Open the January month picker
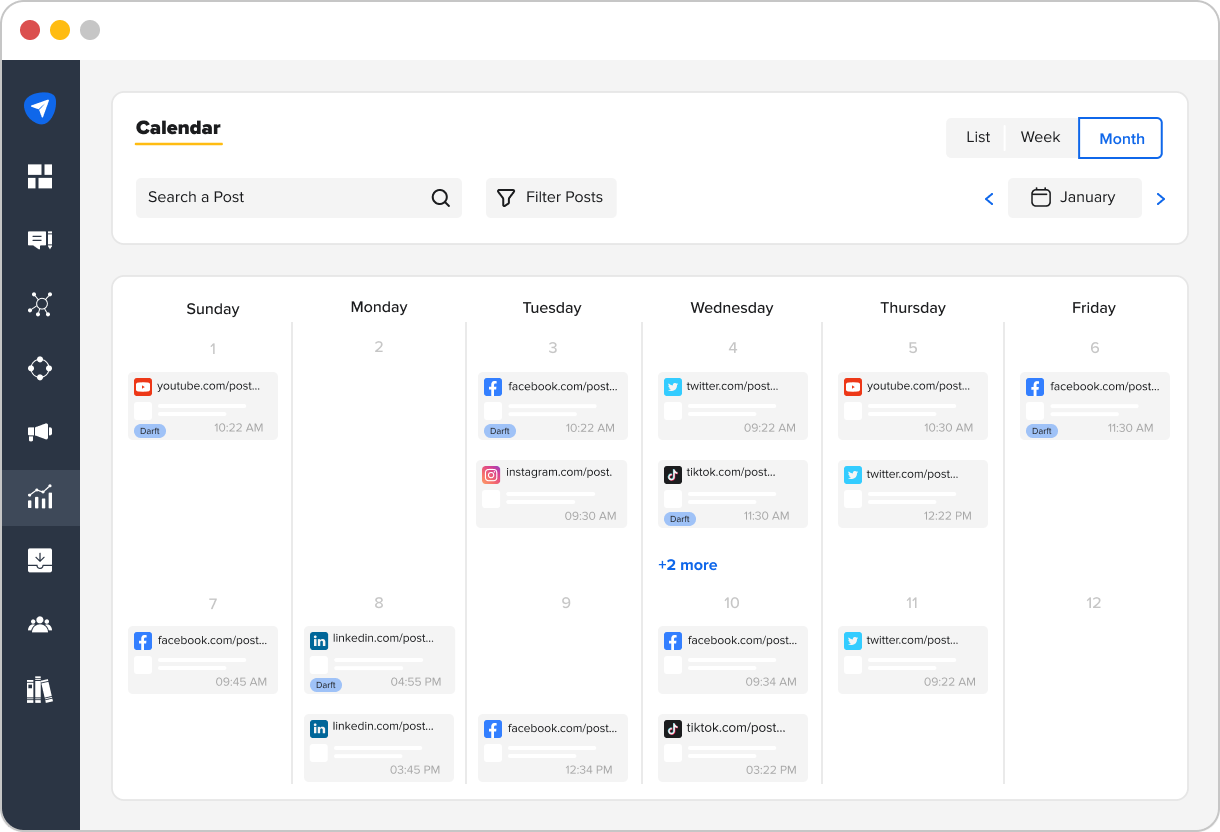 tap(1074, 198)
